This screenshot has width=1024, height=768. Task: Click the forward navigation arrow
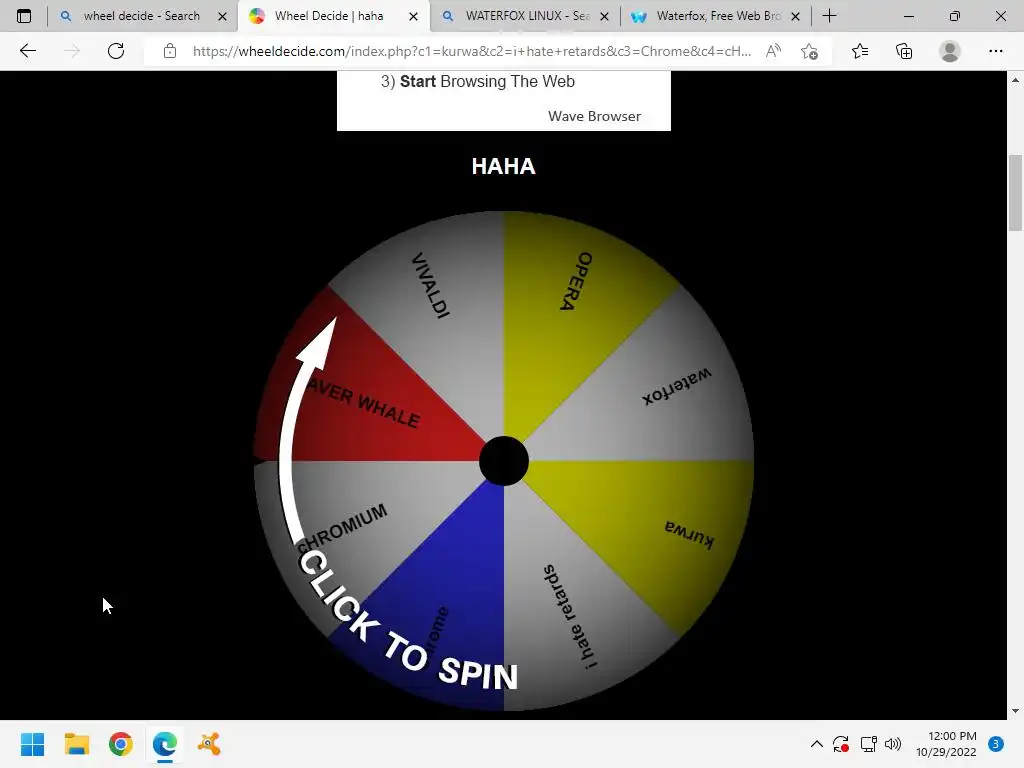[x=72, y=51]
